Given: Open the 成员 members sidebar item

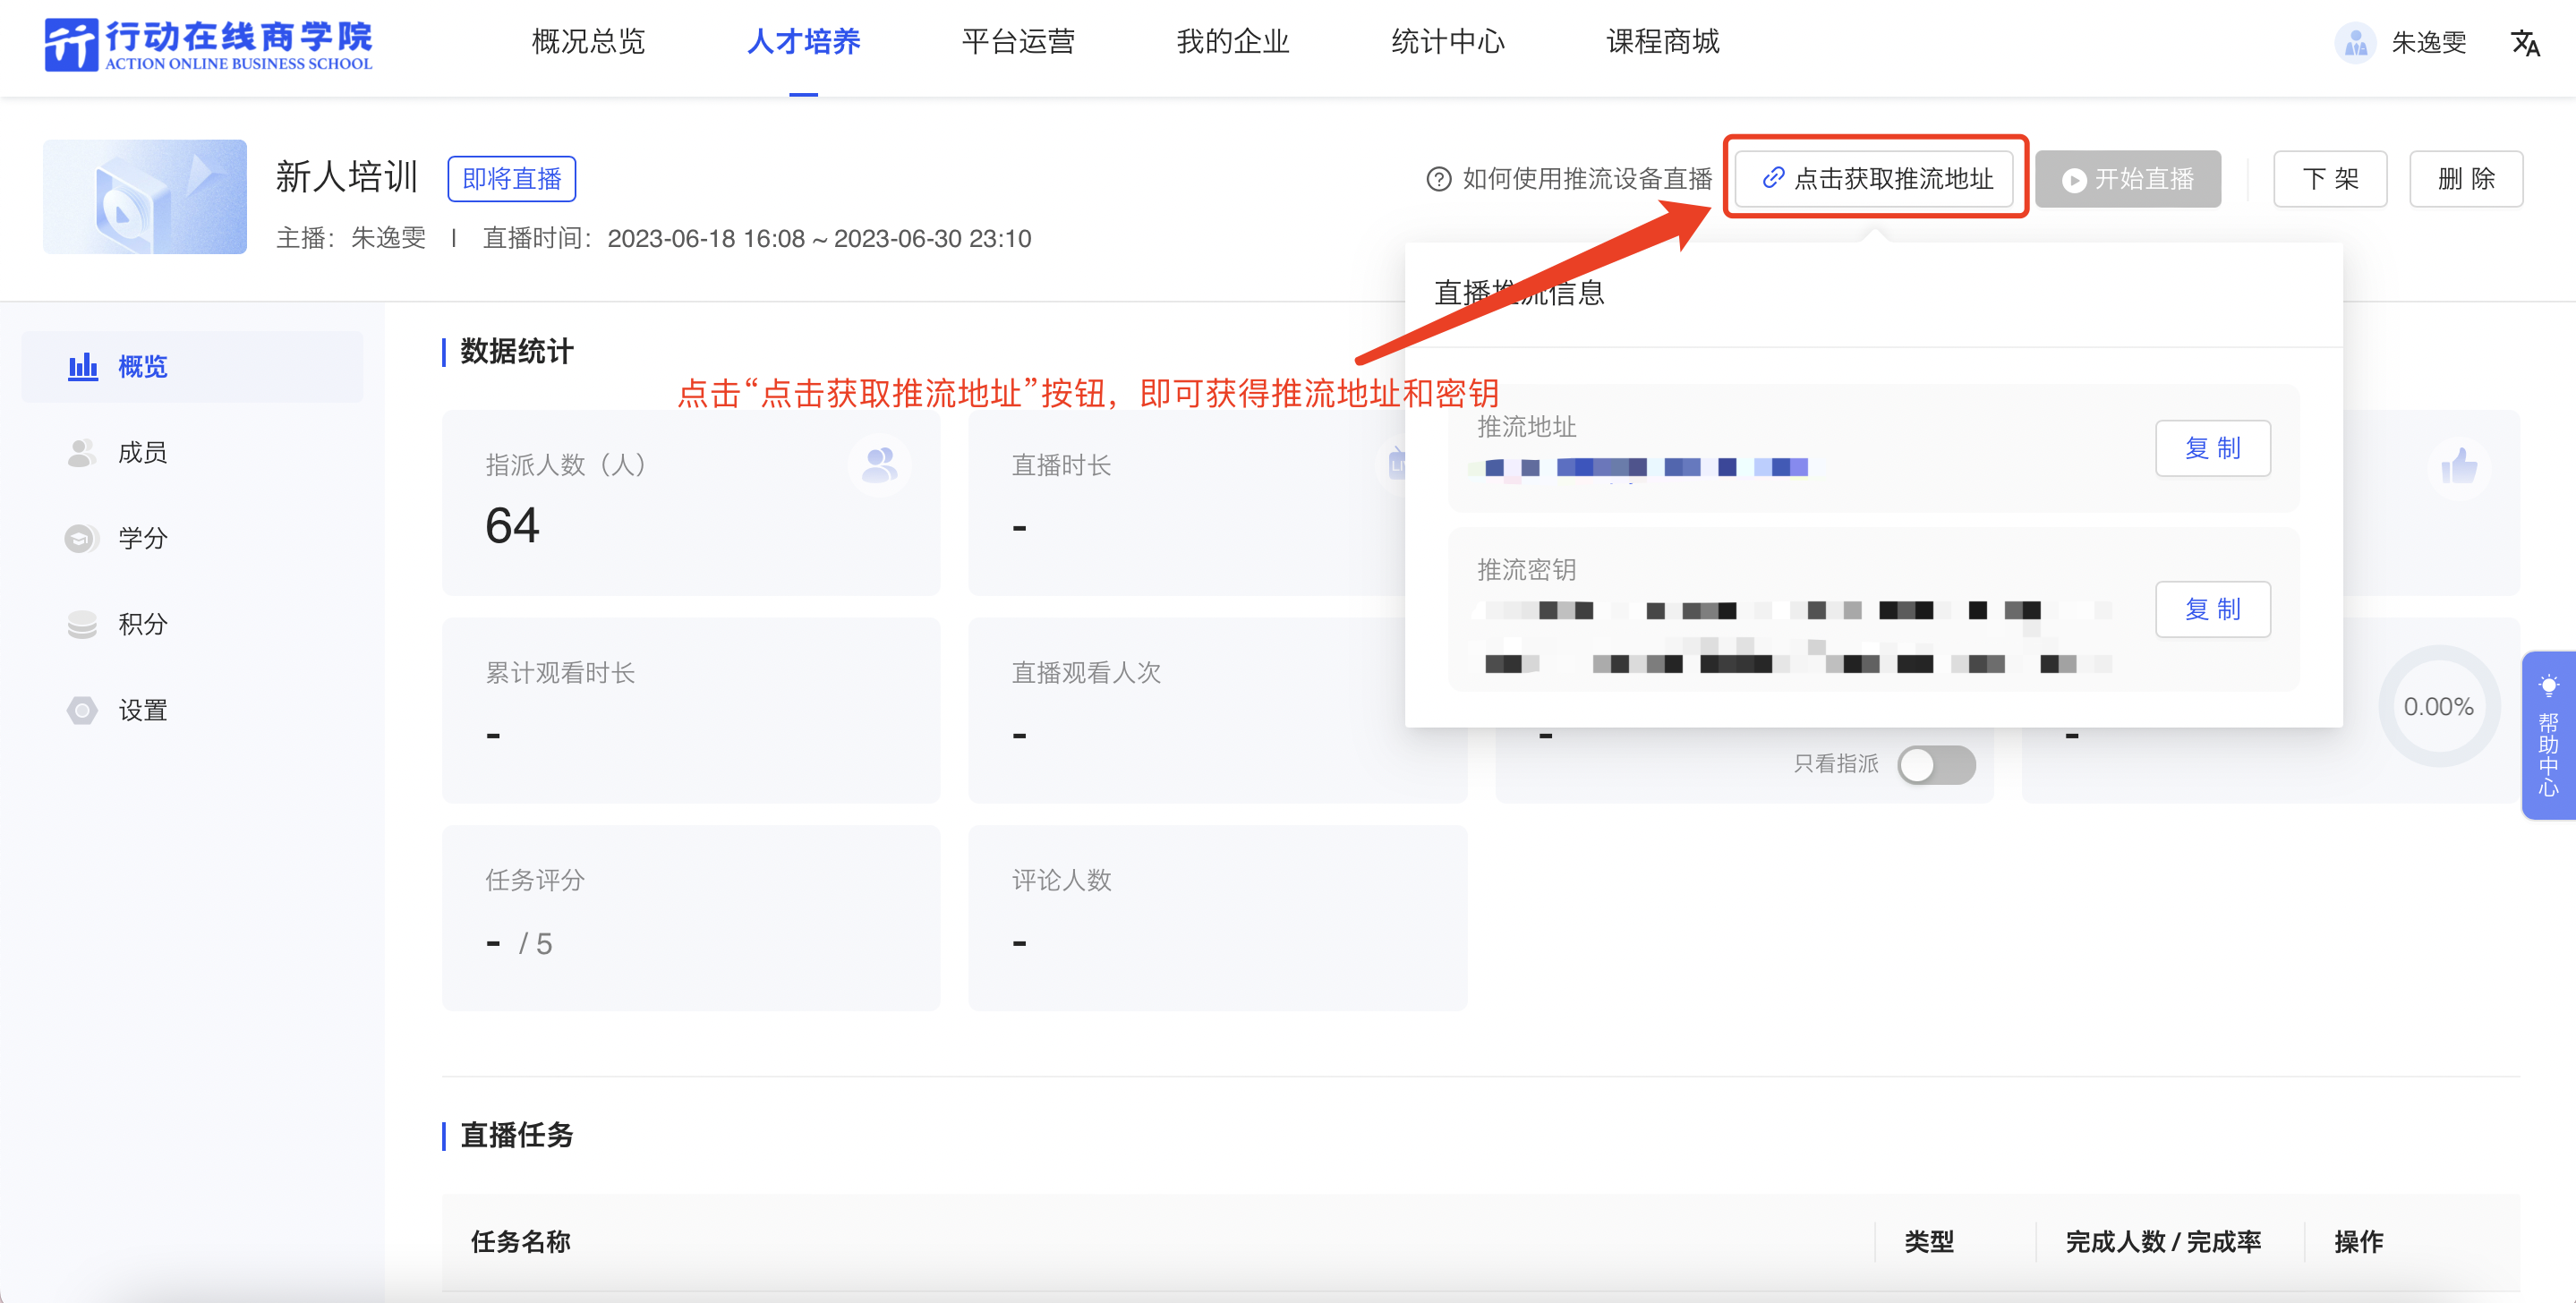Looking at the screenshot, I should (142, 453).
